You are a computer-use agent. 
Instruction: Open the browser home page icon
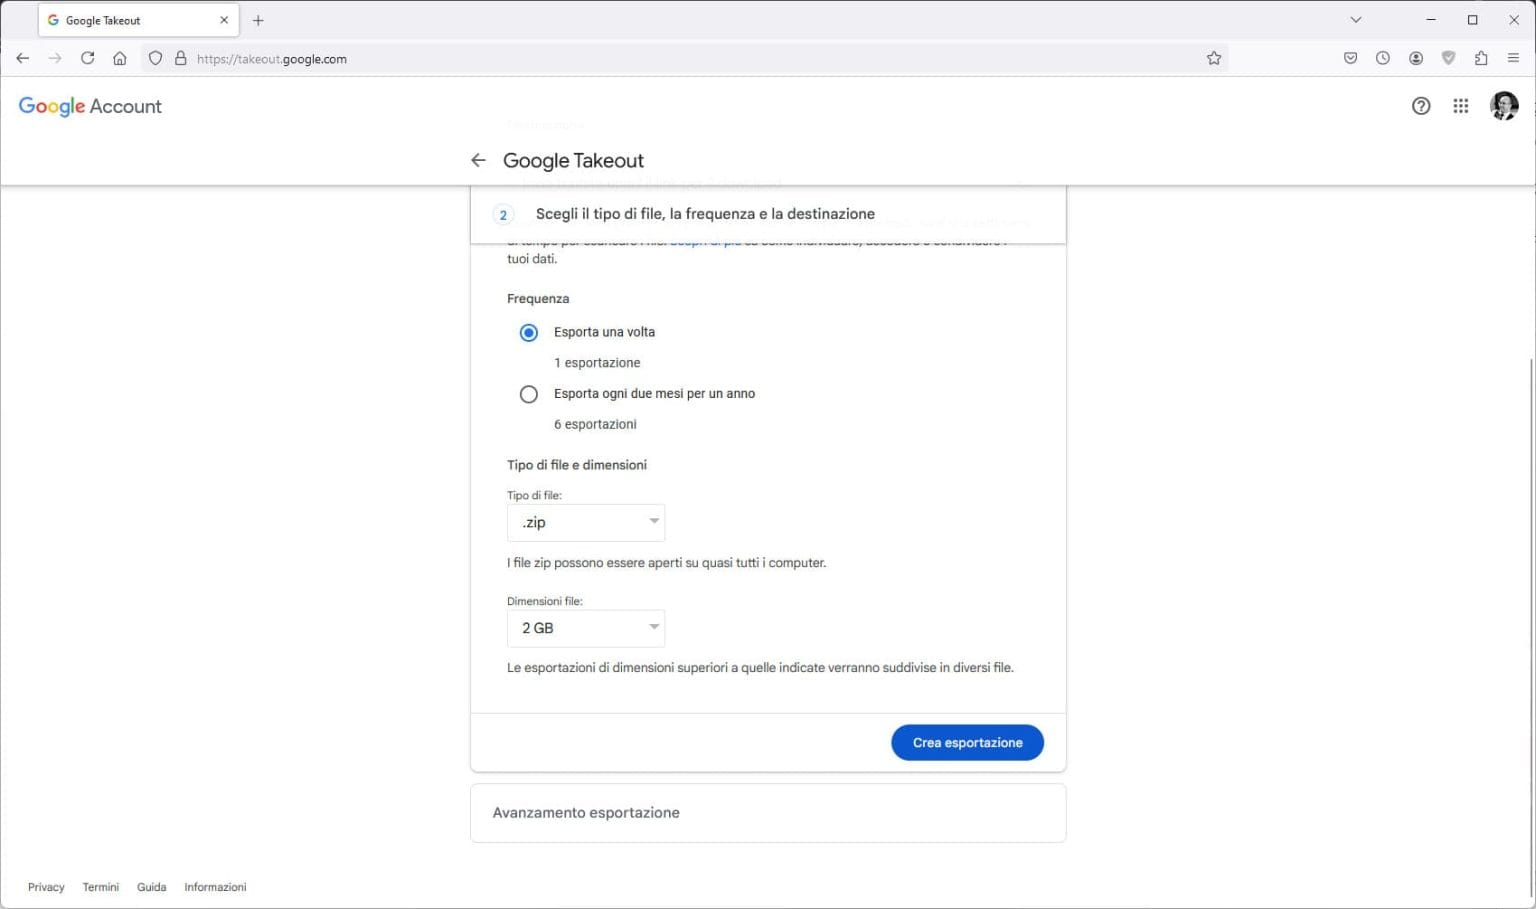point(120,58)
